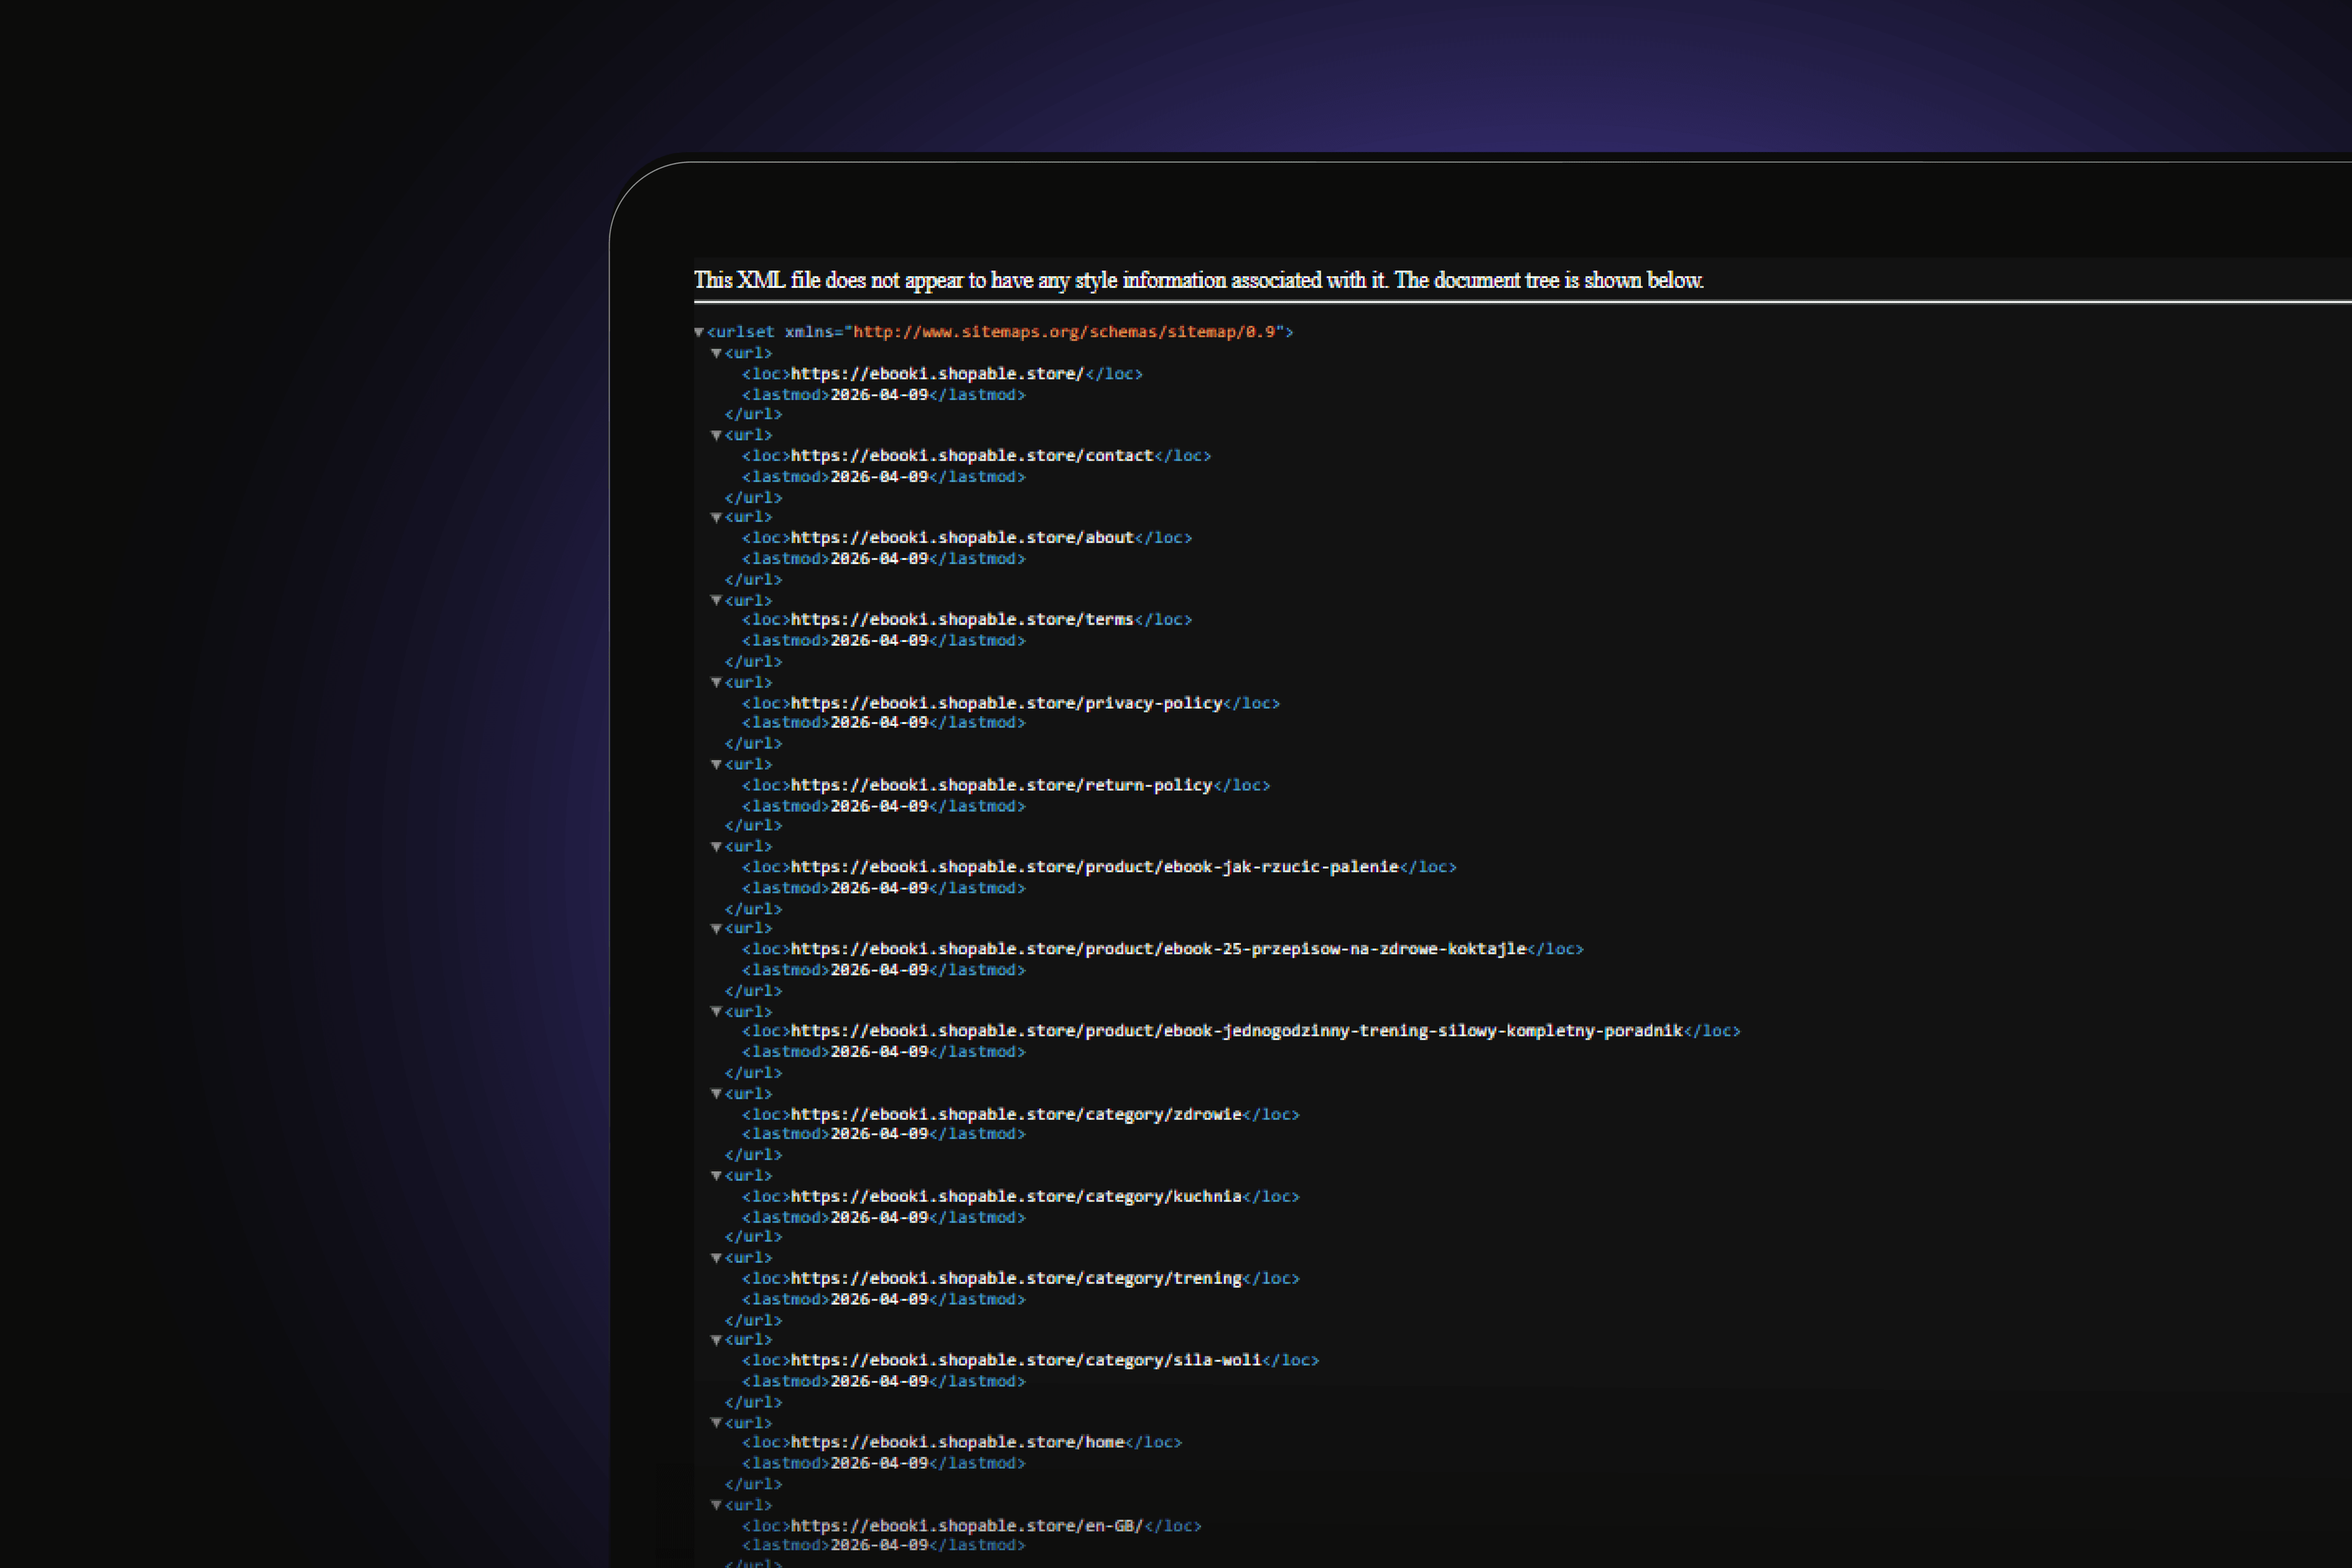The image size is (2352, 1568).
Task: Collapse the url node for trening-silowy ebook
Action: point(716,1011)
